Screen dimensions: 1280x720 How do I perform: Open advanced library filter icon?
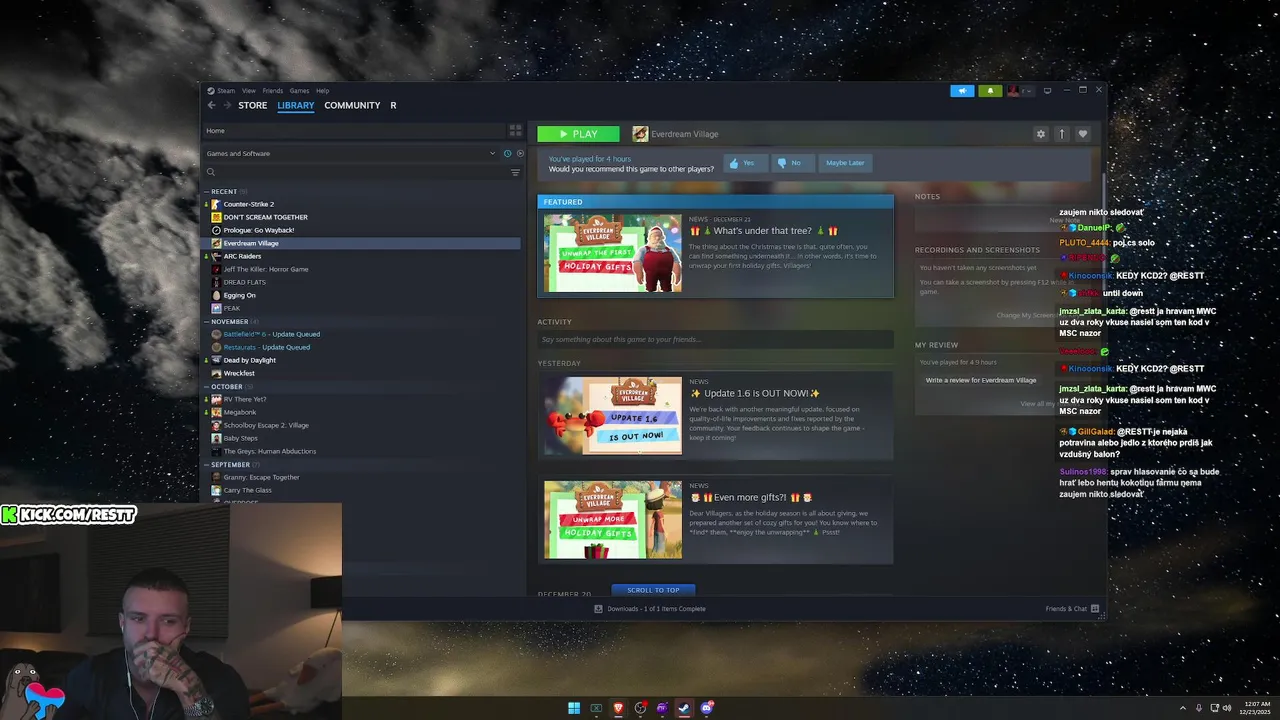[515, 172]
